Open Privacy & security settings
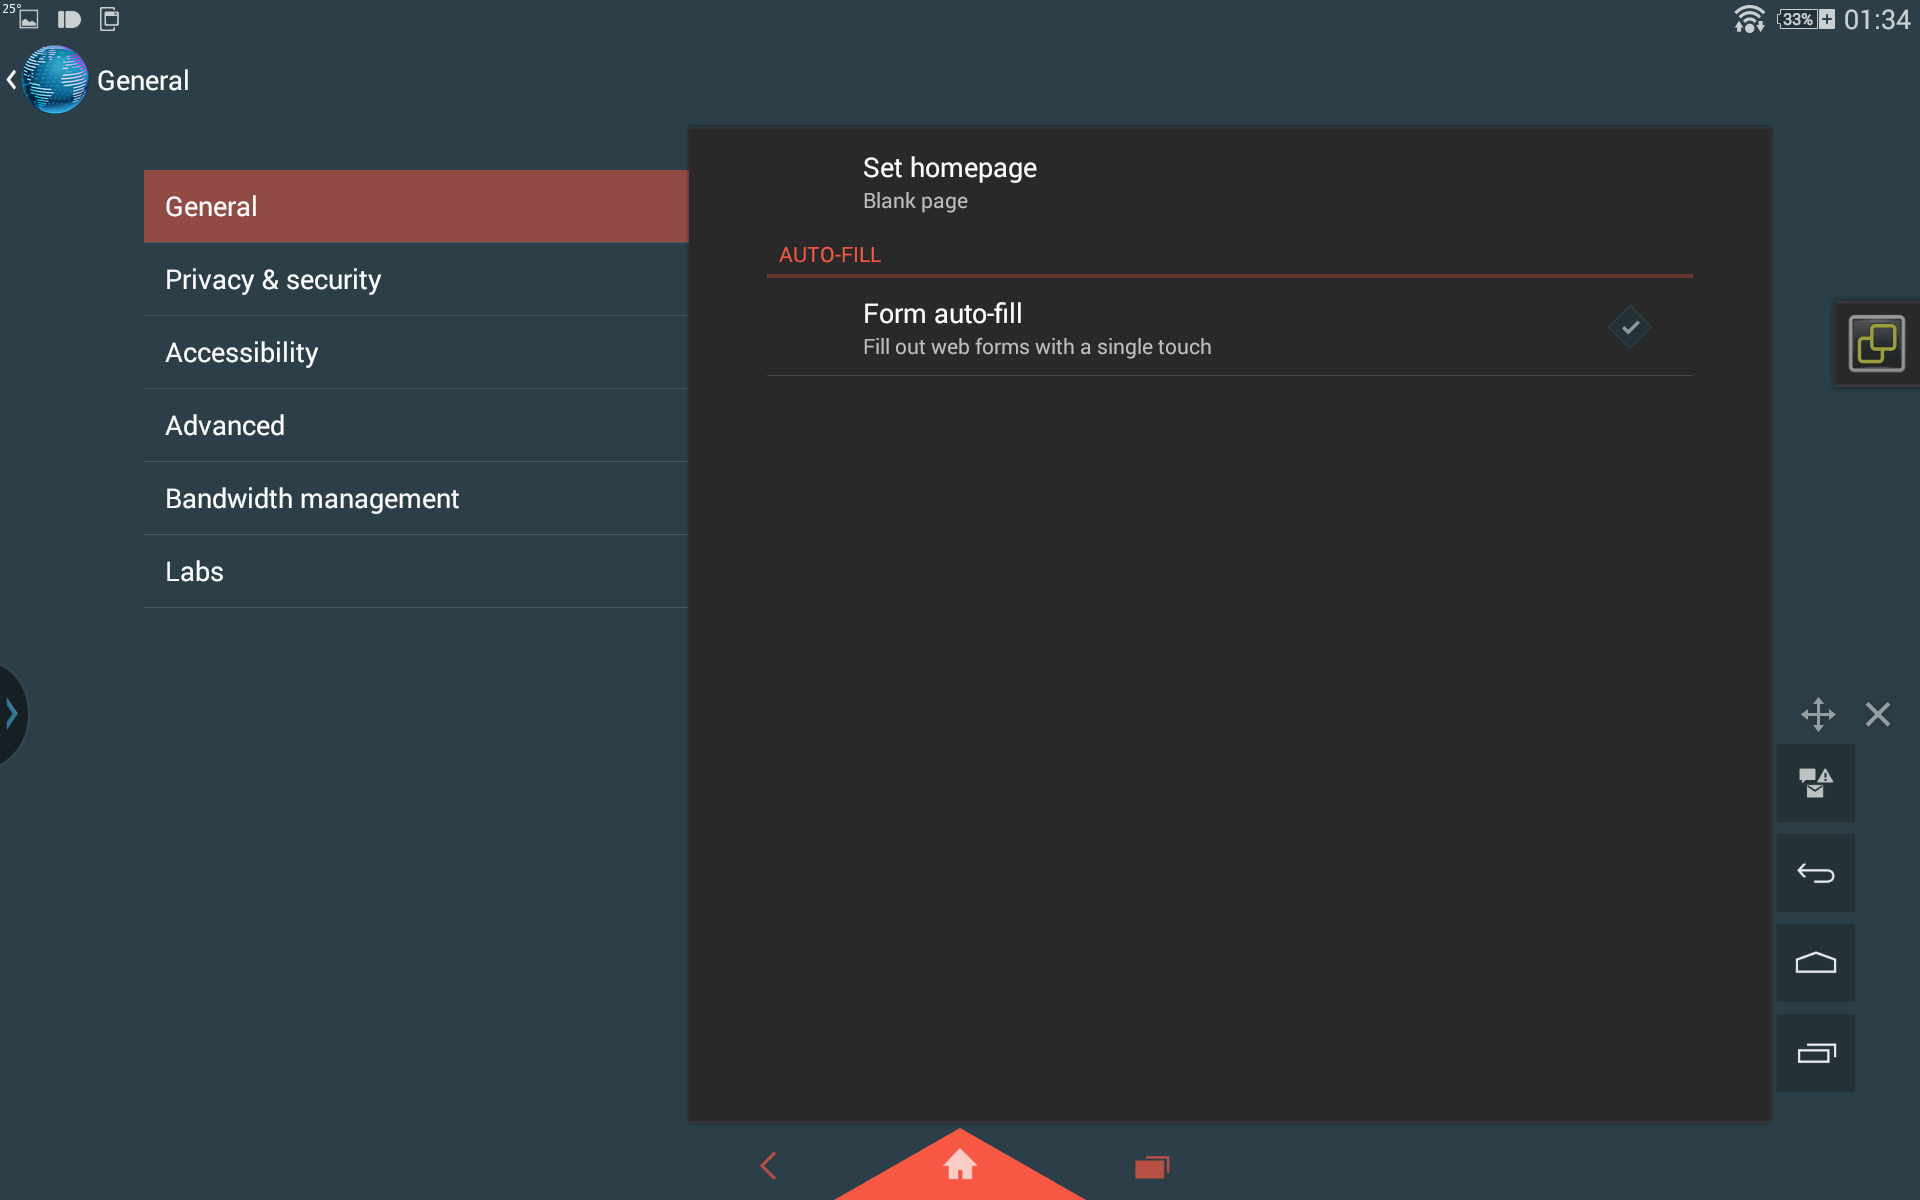 pyautogui.click(x=416, y=279)
